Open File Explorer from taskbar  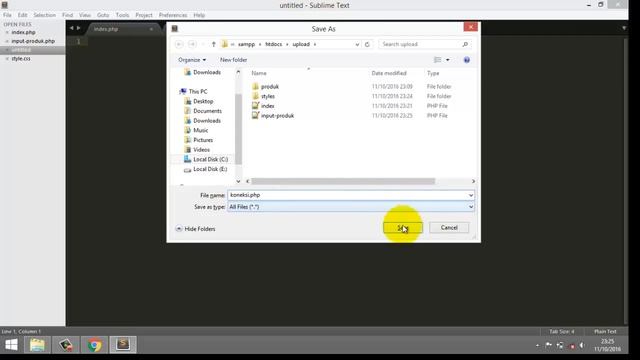click(37, 345)
